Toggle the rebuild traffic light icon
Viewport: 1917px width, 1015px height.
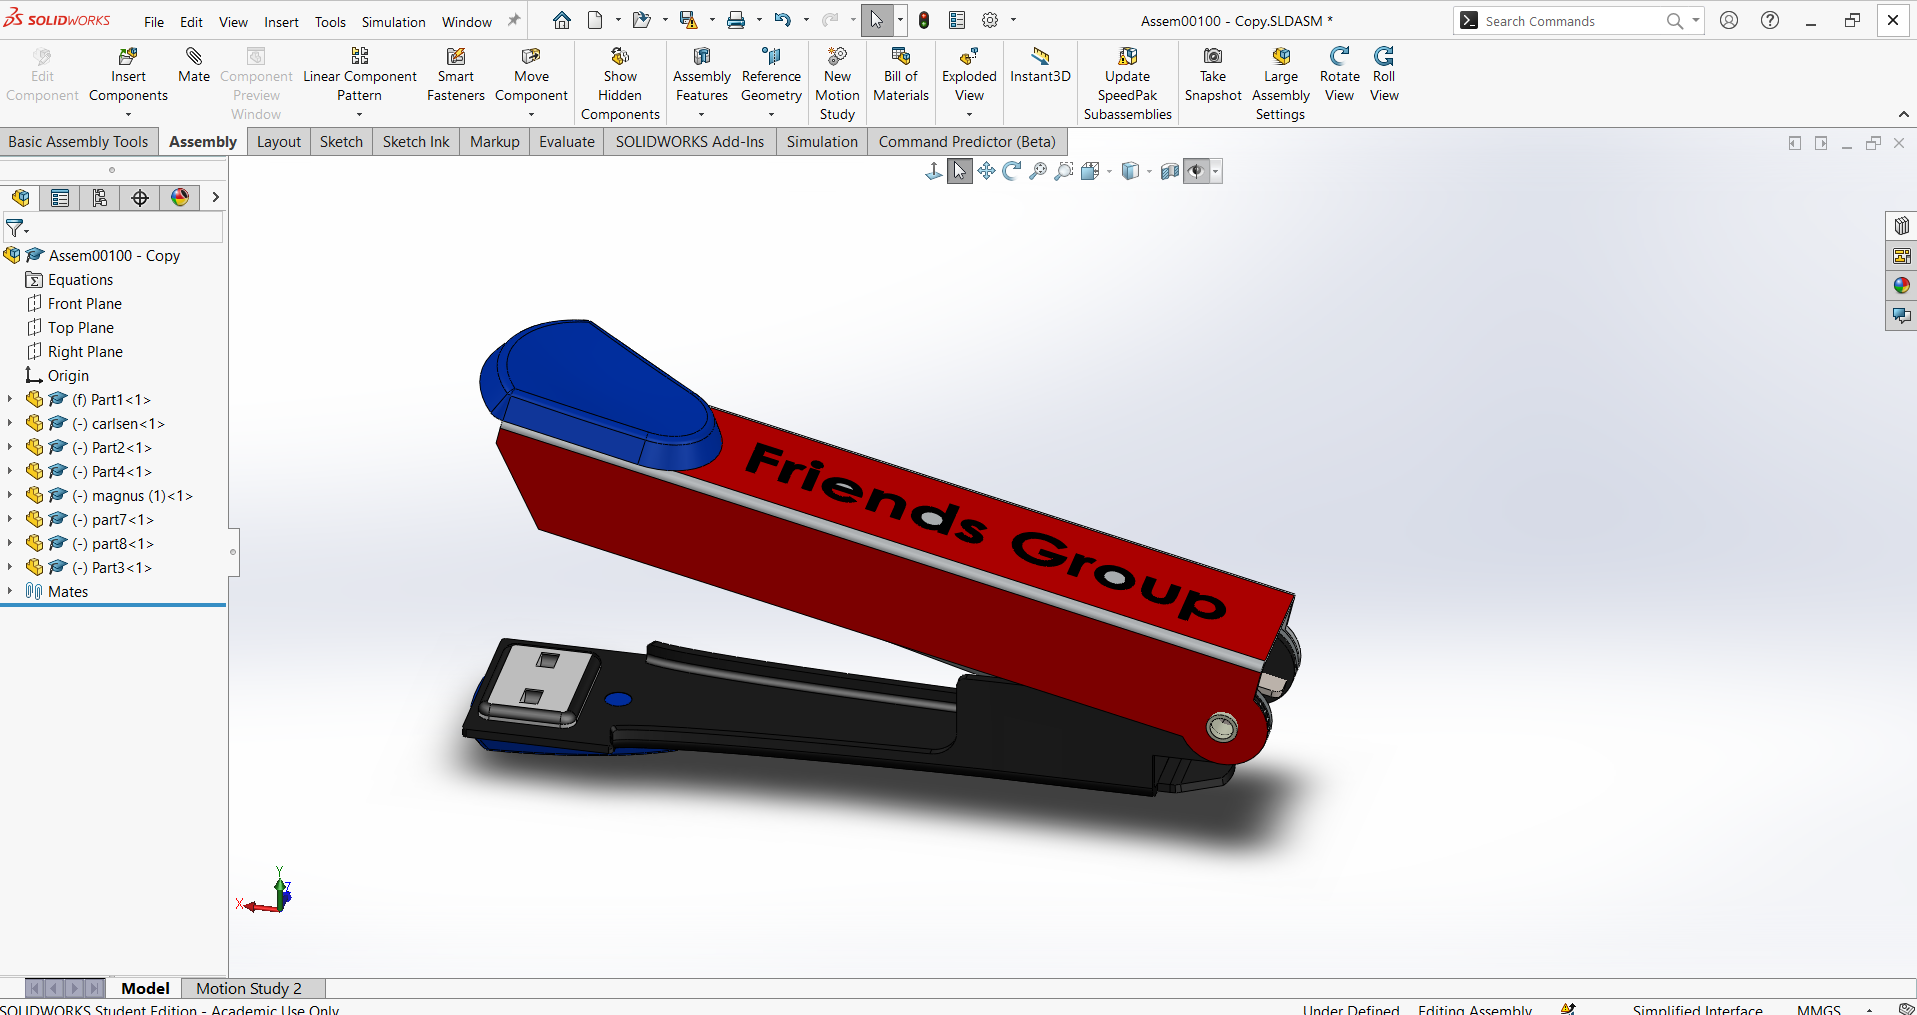924,20
